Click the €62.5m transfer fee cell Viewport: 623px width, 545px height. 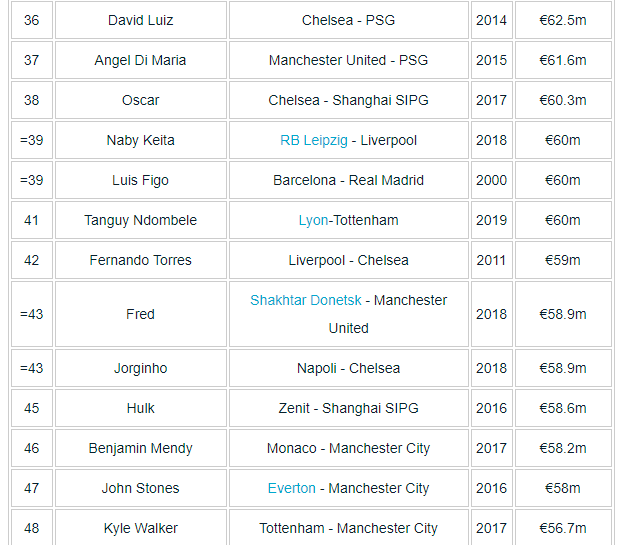click(x=562, y=20)
